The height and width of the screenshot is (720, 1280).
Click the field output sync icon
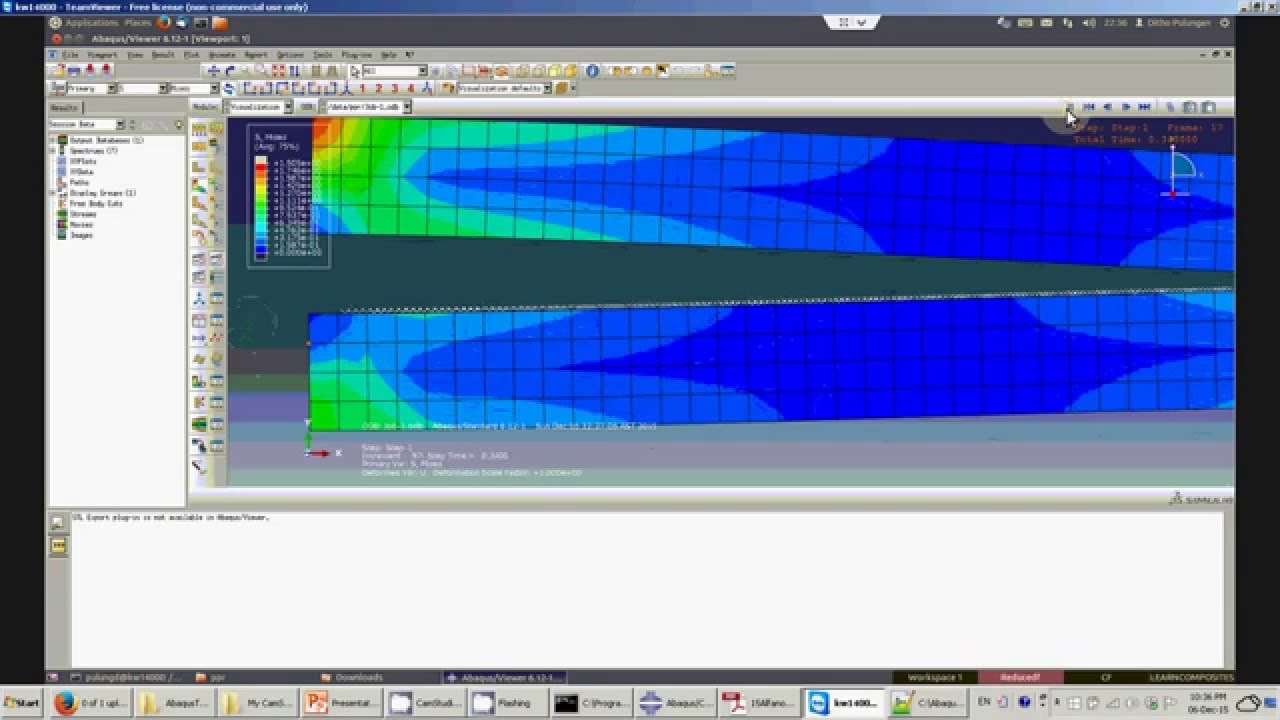(229, 88)
